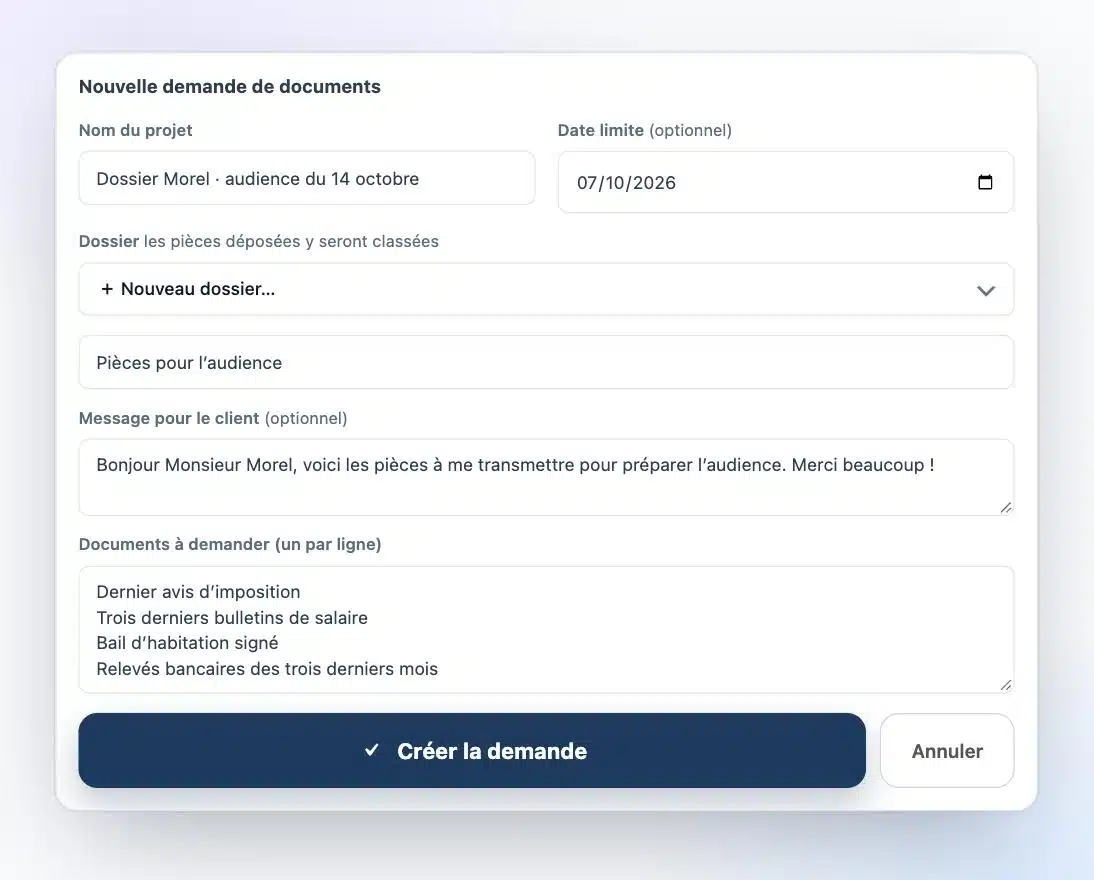Edit the Pièces pour l'audience folder name field
This screenshot has height=880, width=1094.
[x=546, y=362]
